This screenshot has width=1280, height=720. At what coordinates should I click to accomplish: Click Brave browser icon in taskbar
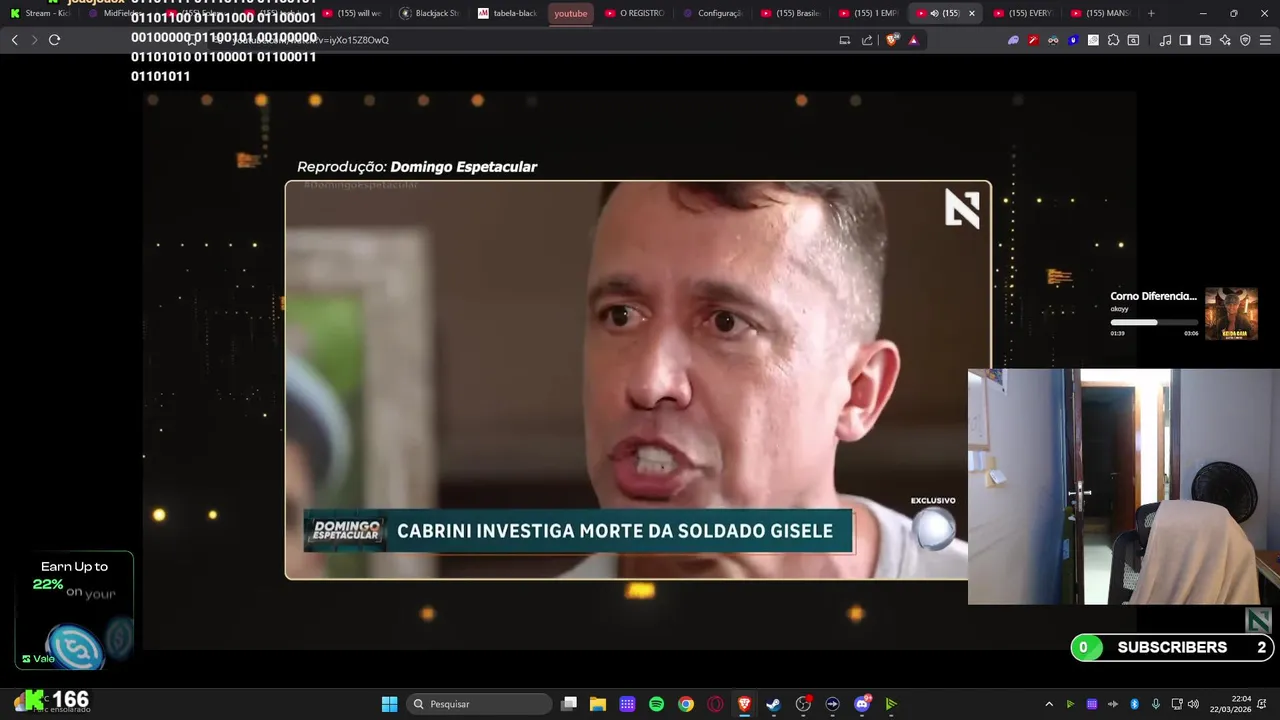(x=744, y=704)
